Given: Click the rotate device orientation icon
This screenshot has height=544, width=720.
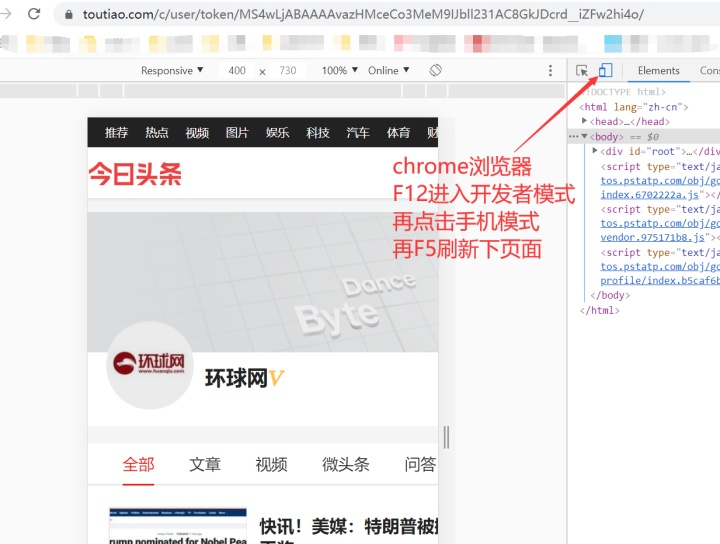Looking at the screenshot, I should point(435,70).
